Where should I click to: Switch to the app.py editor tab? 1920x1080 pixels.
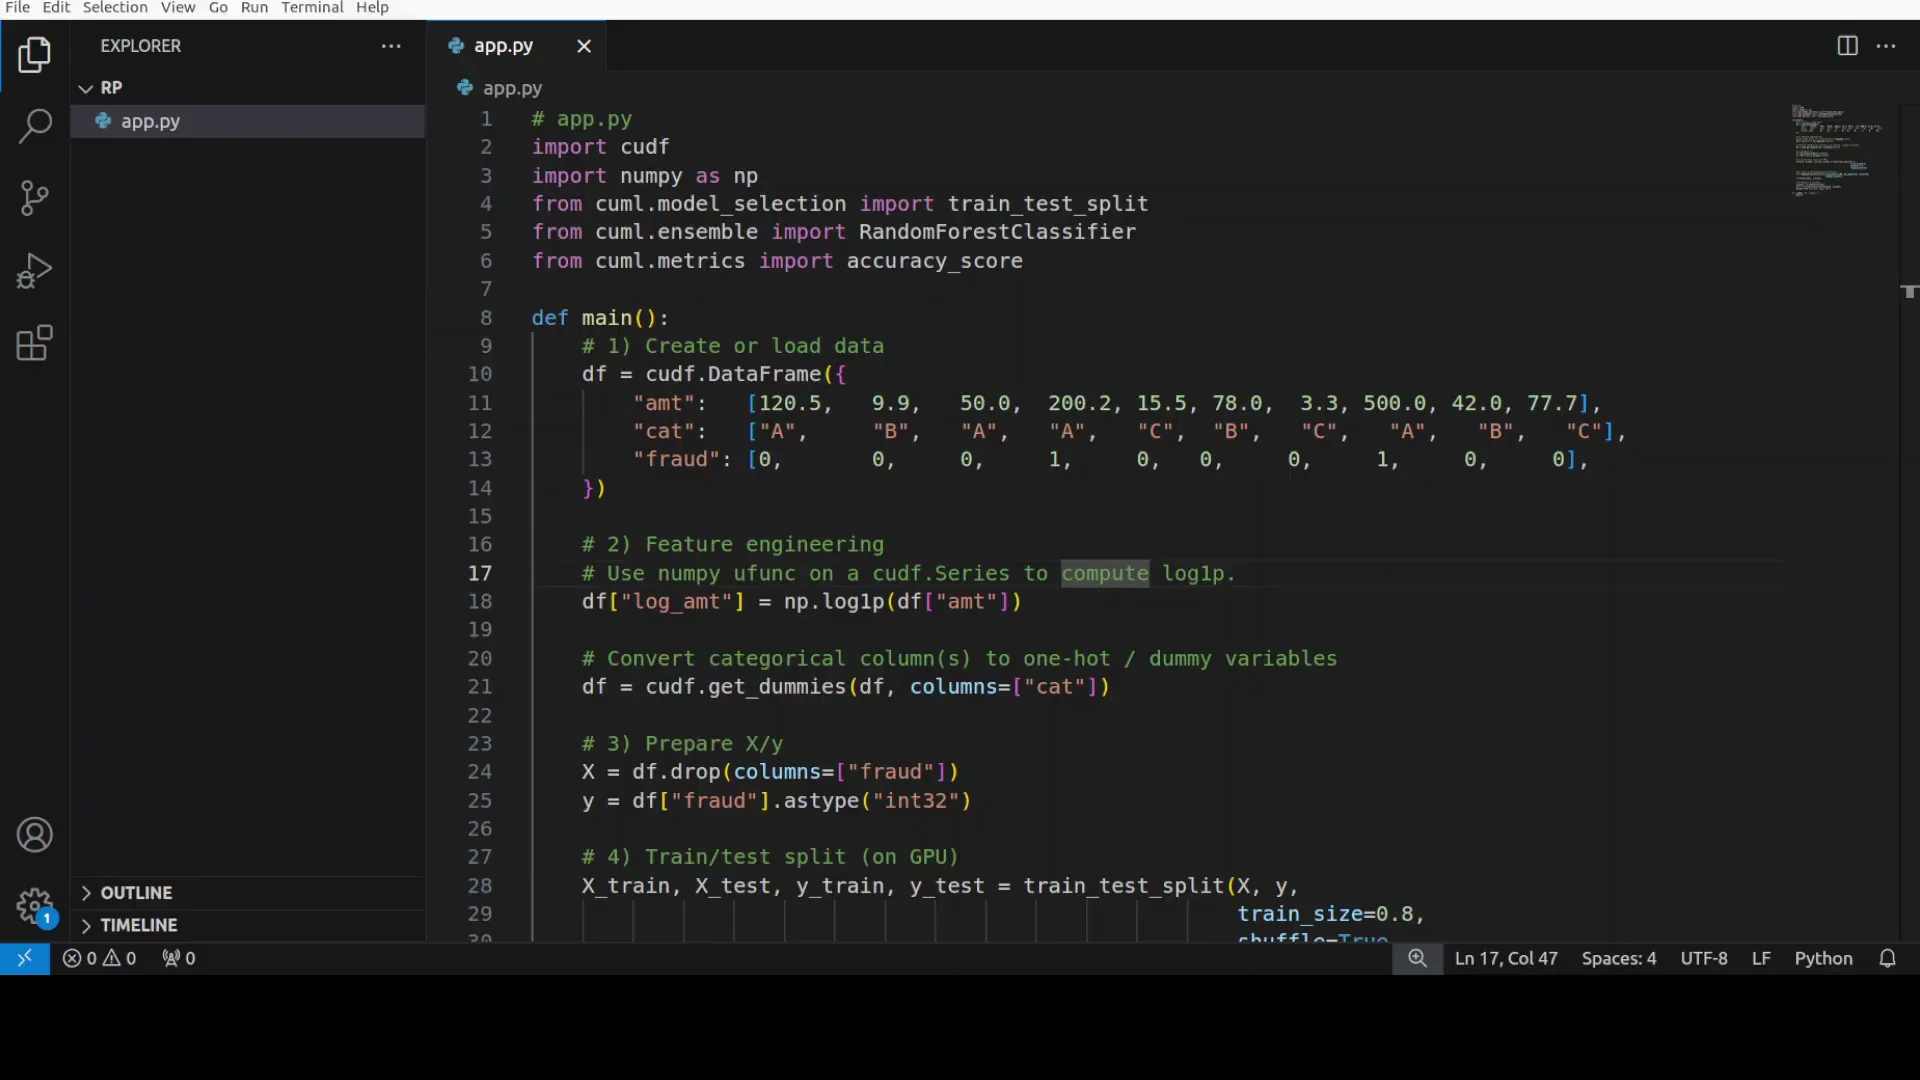(505, 46)
